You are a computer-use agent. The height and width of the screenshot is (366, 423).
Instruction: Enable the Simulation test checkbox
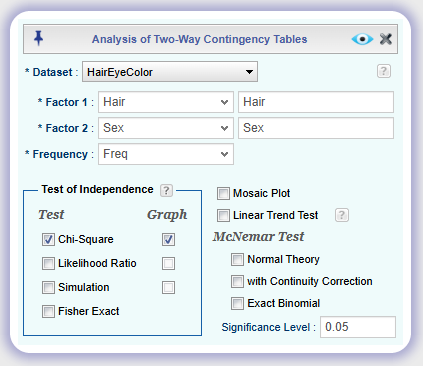coord(48,287)
